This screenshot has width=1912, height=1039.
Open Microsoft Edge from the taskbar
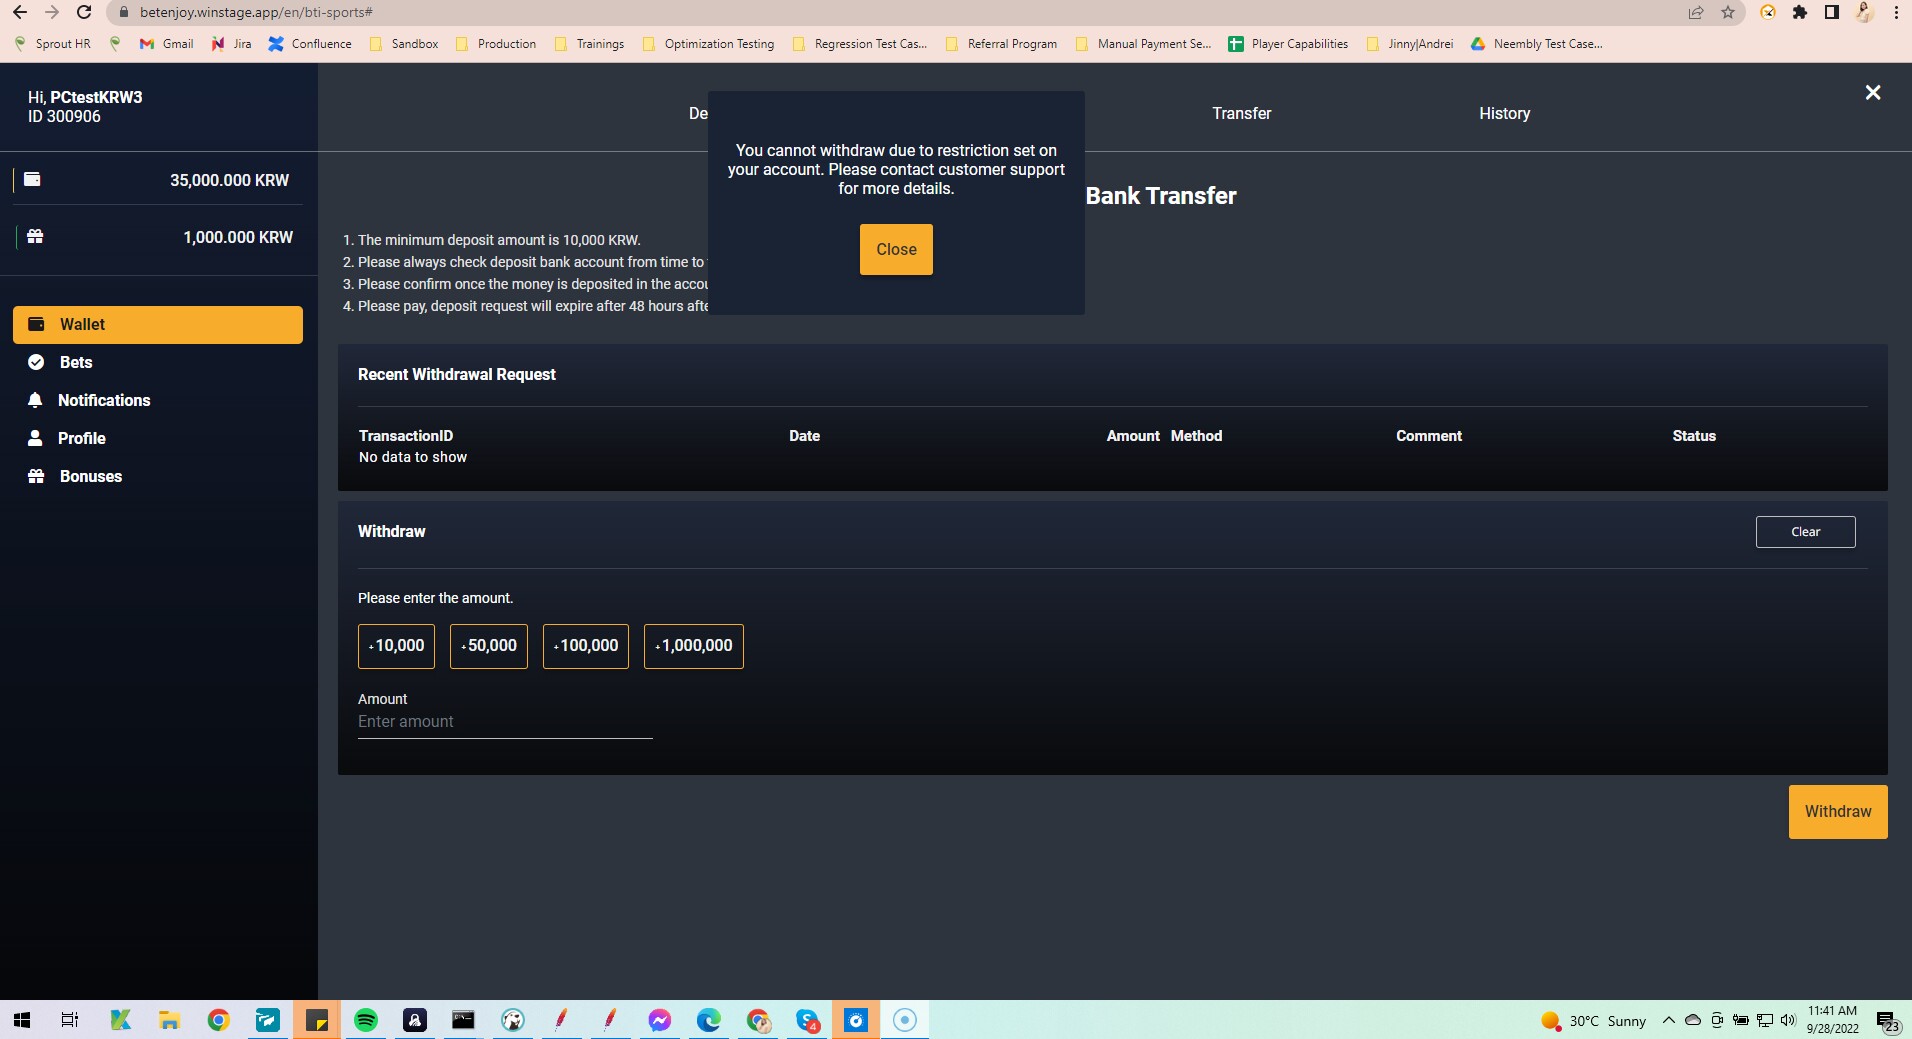pos(708,1019)
